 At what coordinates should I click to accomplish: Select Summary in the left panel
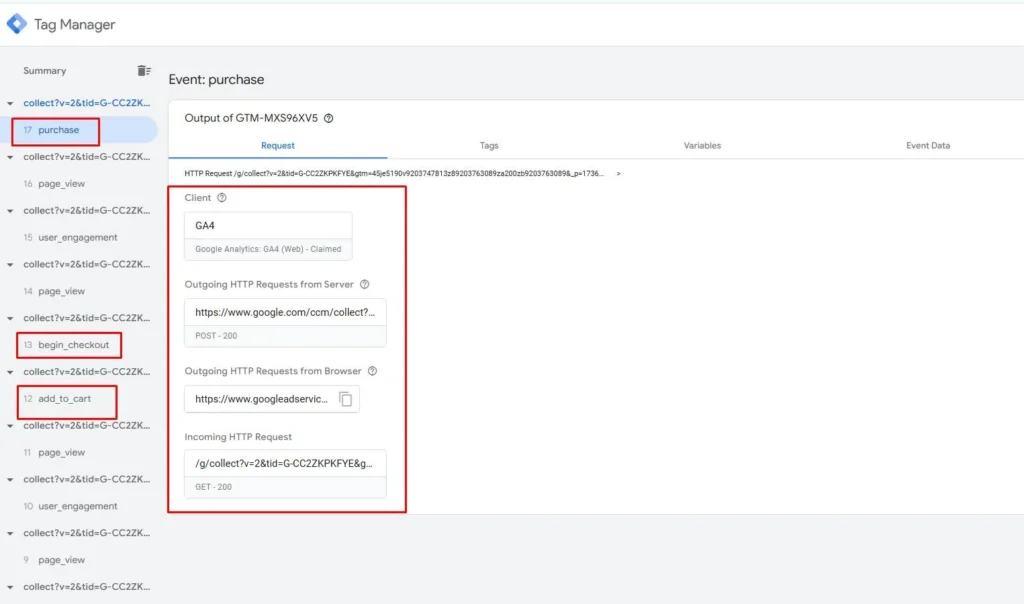click(x=44, y=71)
